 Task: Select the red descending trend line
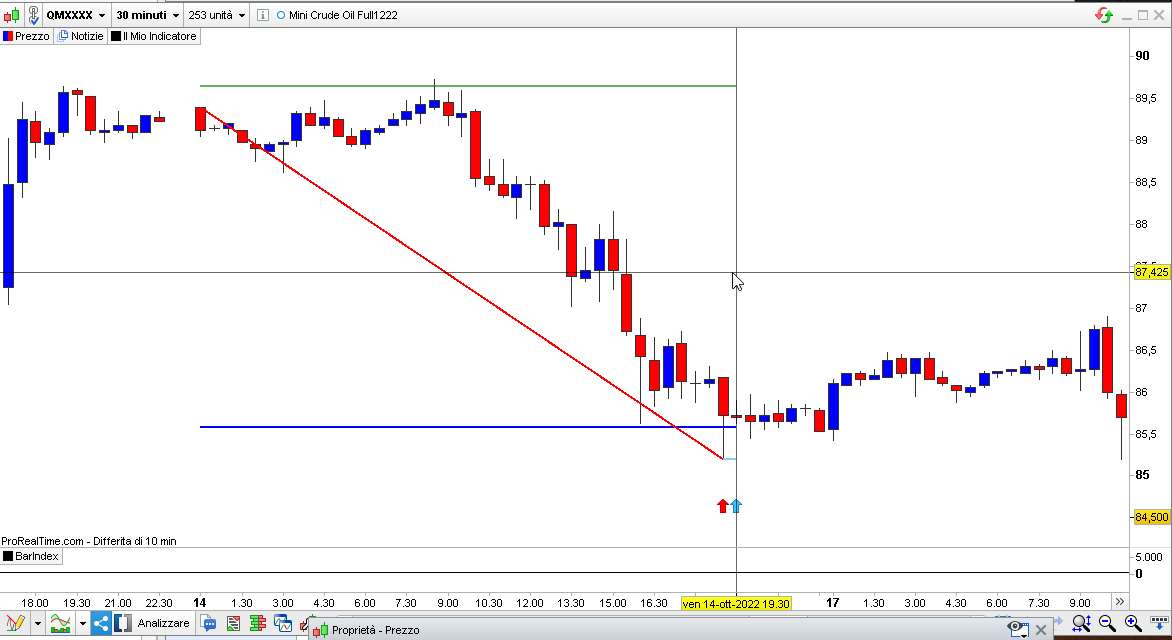point(462,283)
